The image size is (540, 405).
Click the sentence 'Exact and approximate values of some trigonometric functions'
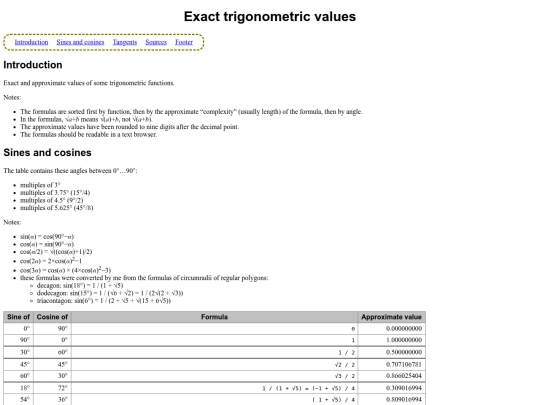tap(89, 83)
